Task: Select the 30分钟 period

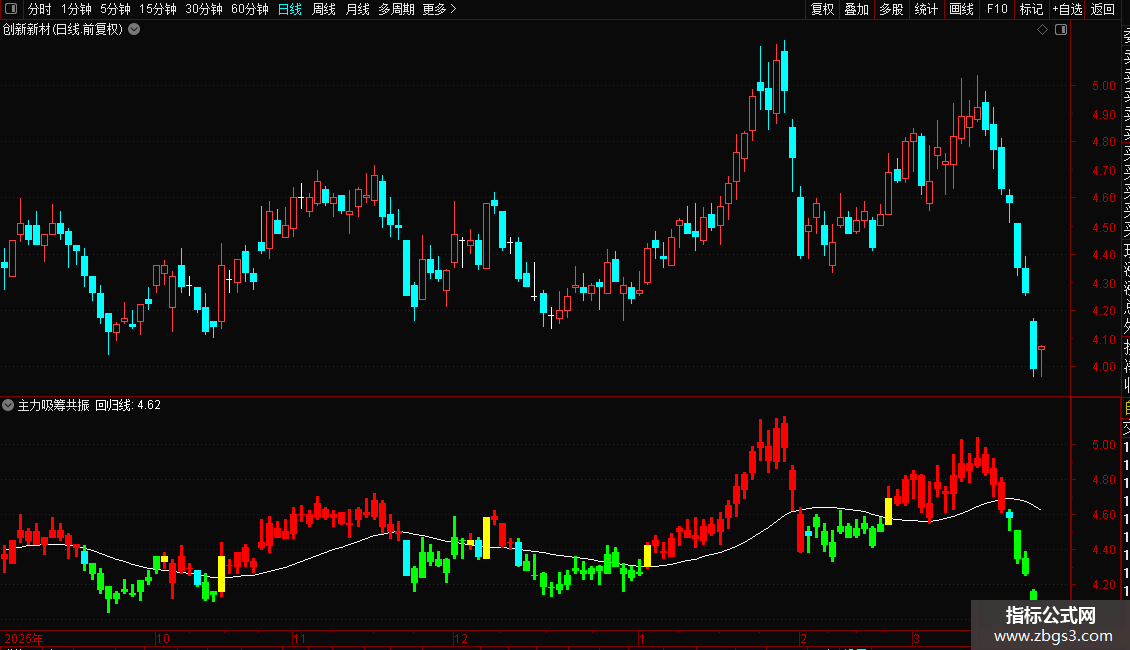Action: click(204, 9)
